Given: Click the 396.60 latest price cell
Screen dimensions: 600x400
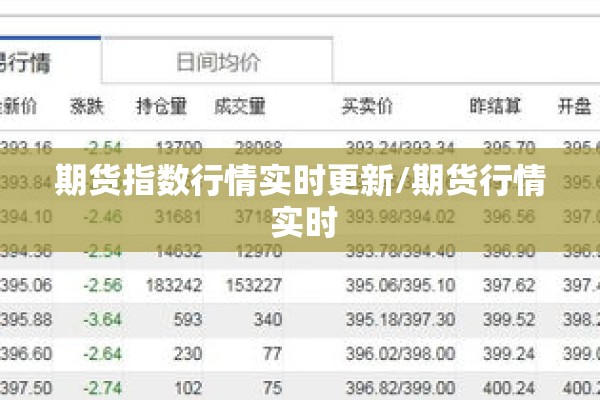Looking at the screenshot, I should (x=26, y=354).
